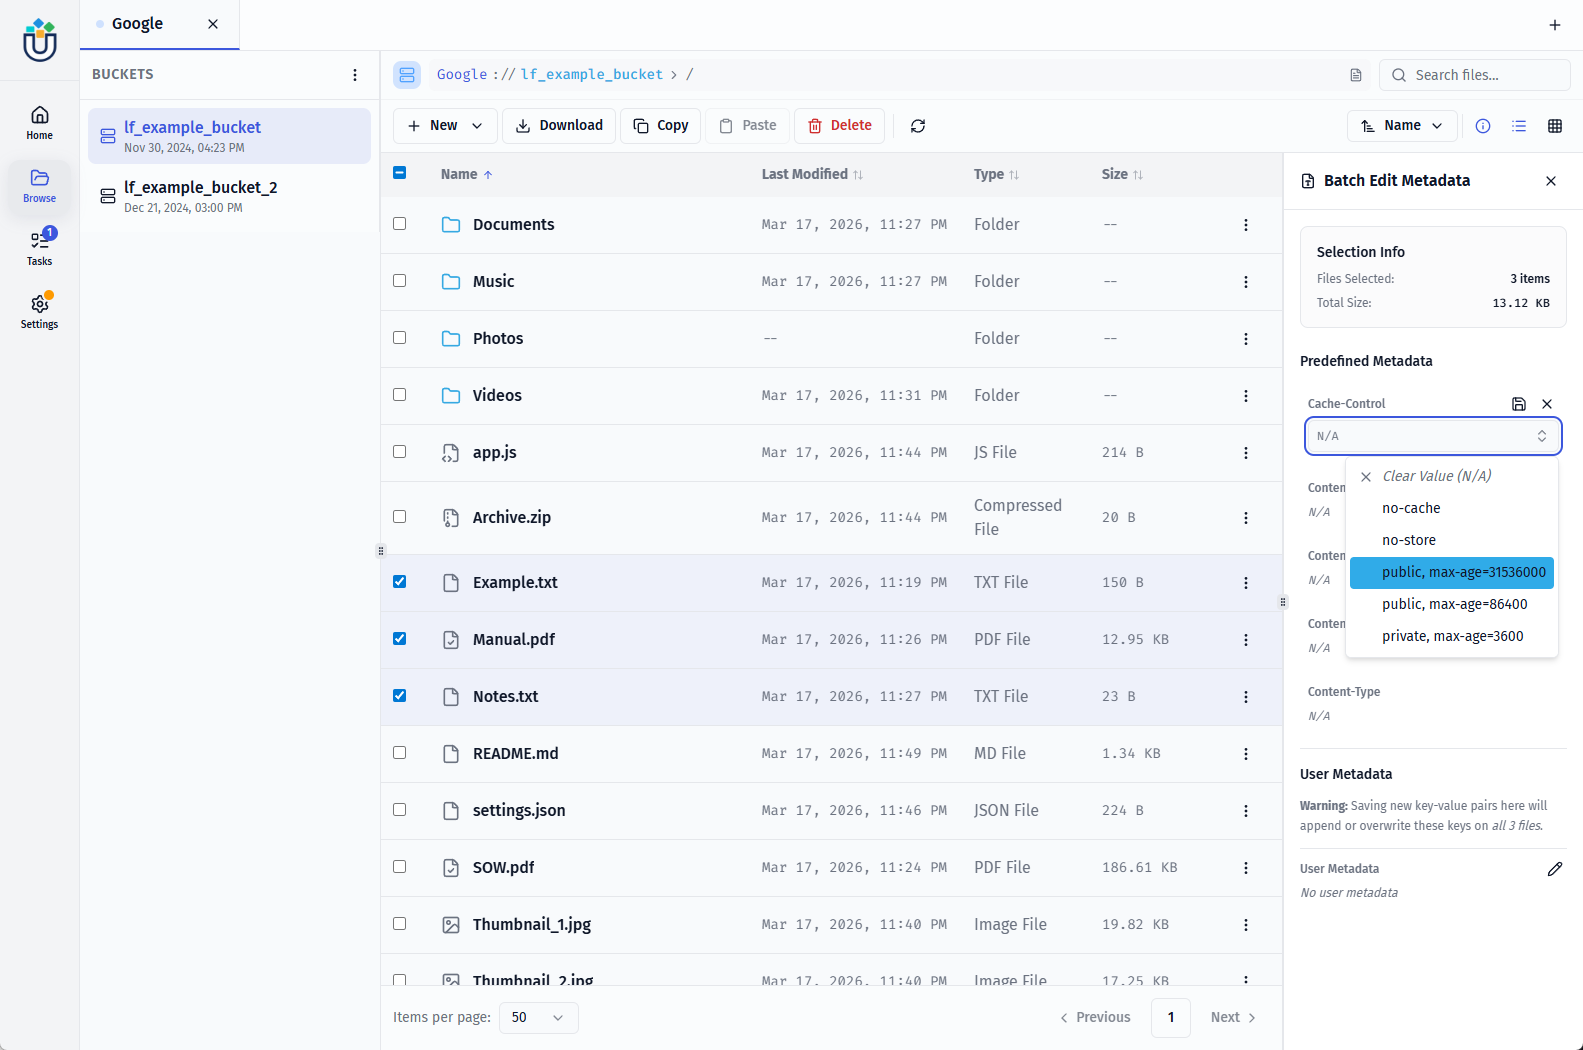Click the bucket icon in breadcrumb bar
Image resolution: width=1583 pixels, height=1050 pixels.
(407, 75)
